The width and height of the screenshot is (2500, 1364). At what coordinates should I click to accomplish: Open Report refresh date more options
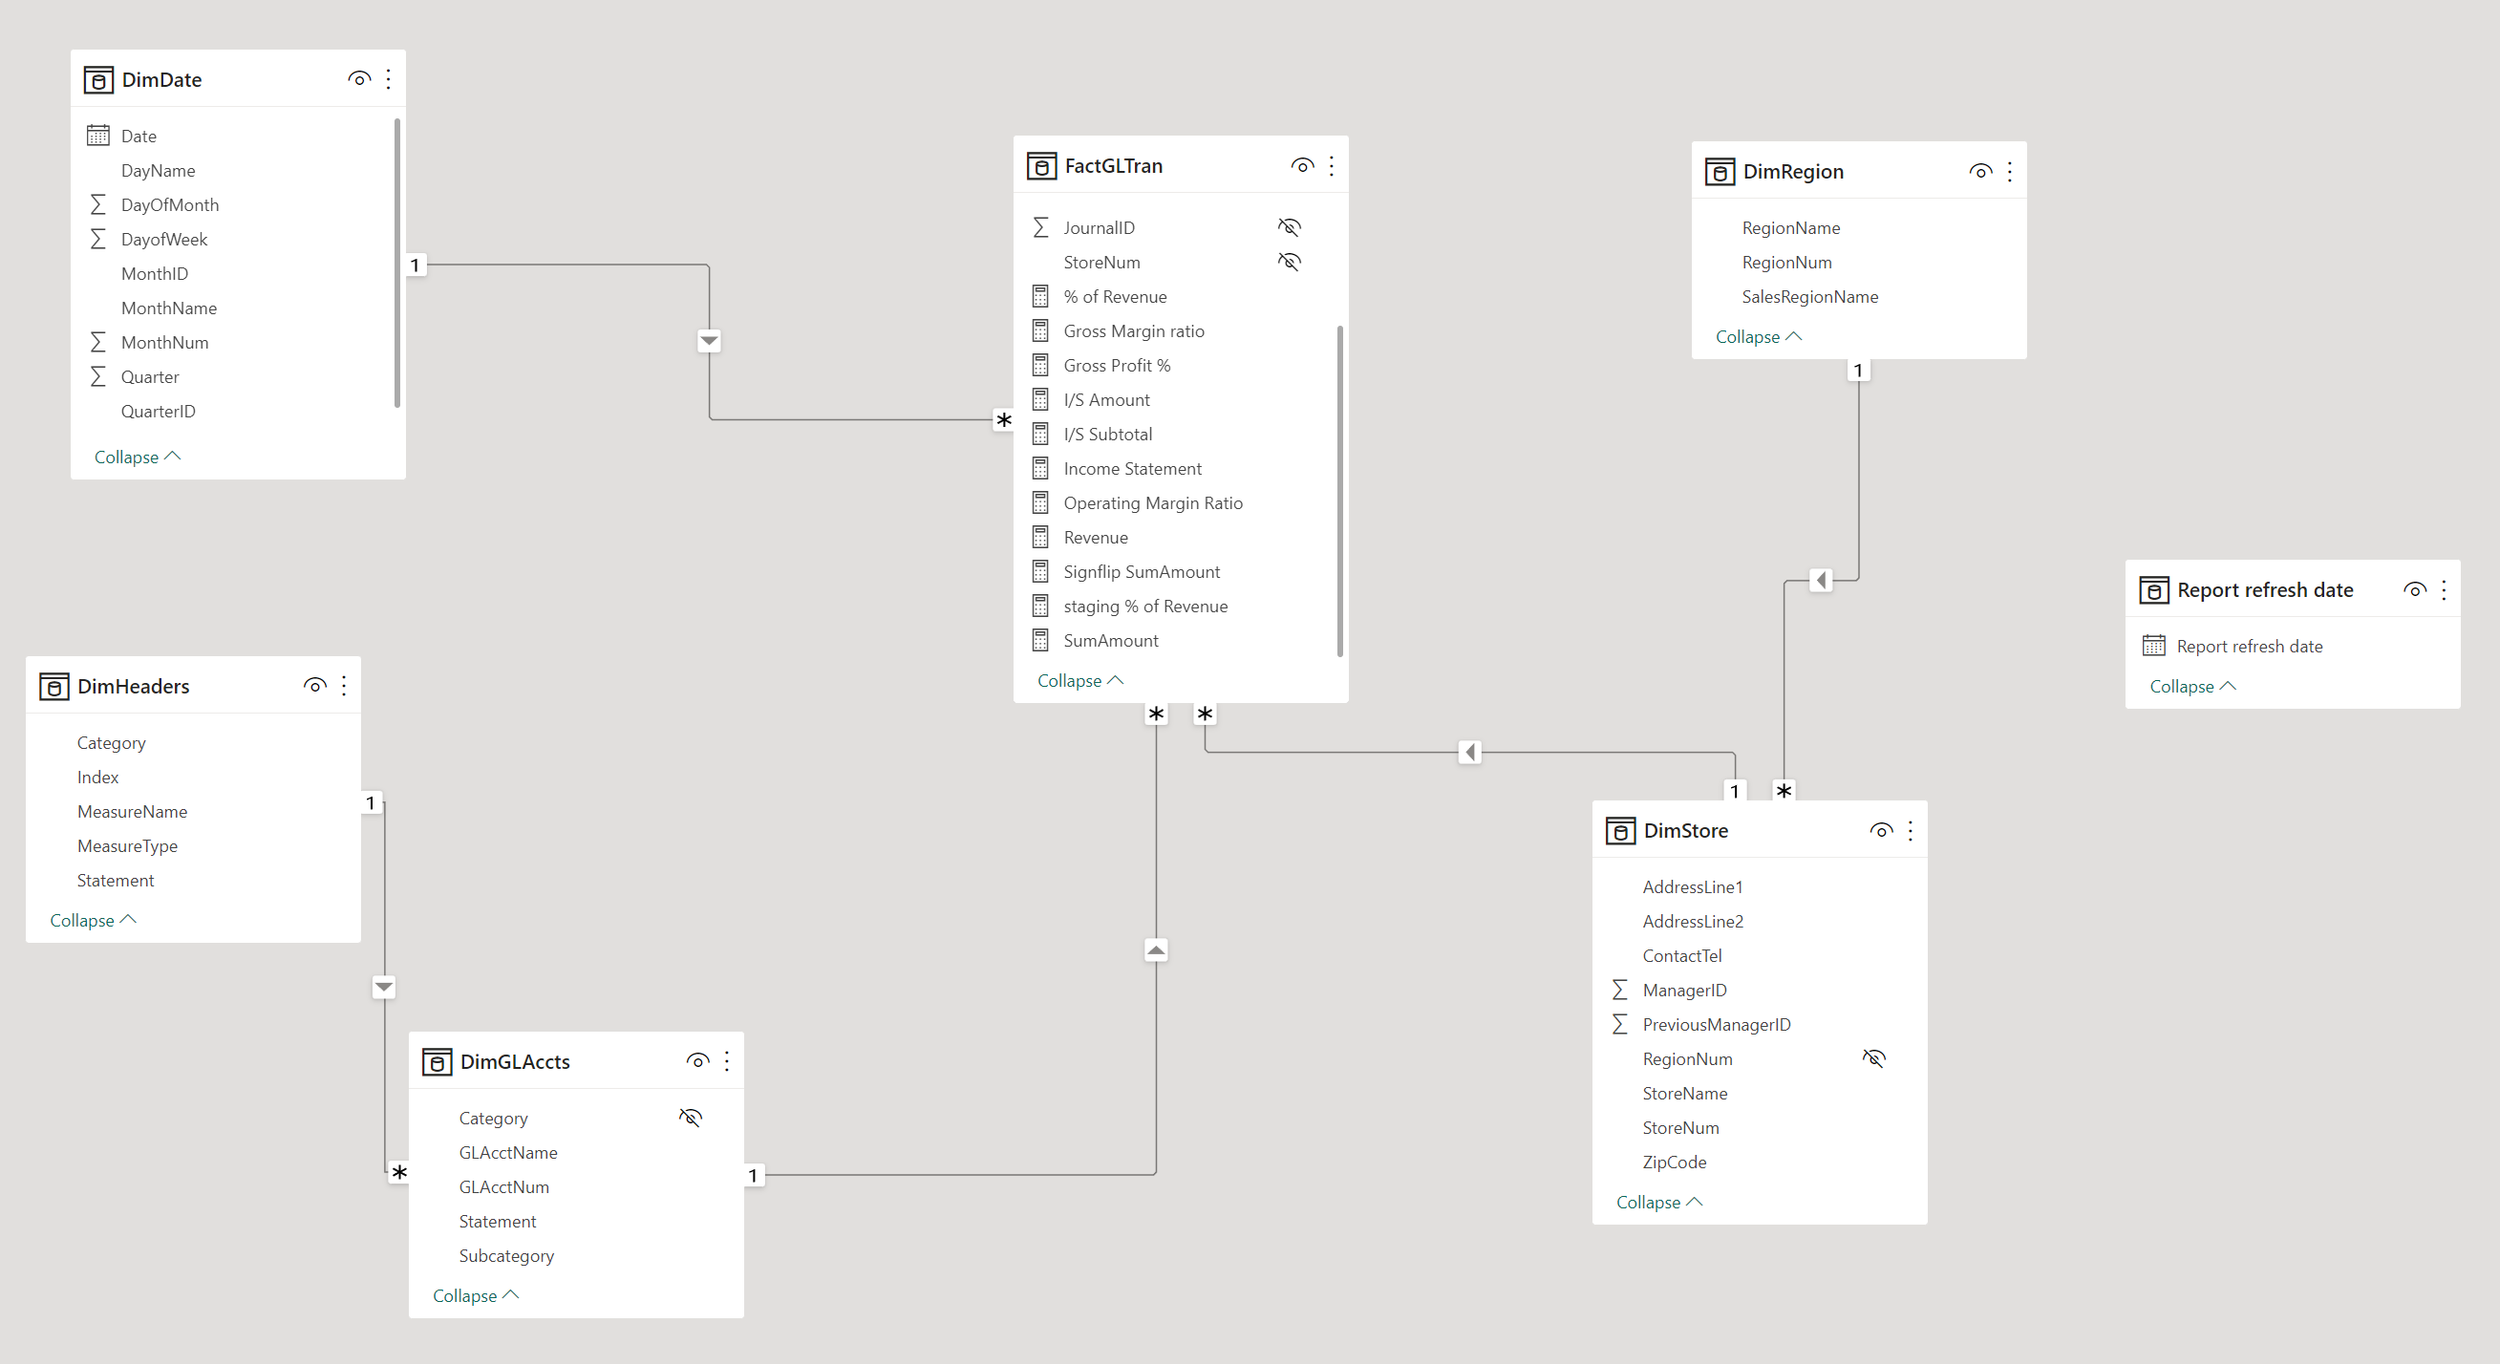[x=2443, y=590]
